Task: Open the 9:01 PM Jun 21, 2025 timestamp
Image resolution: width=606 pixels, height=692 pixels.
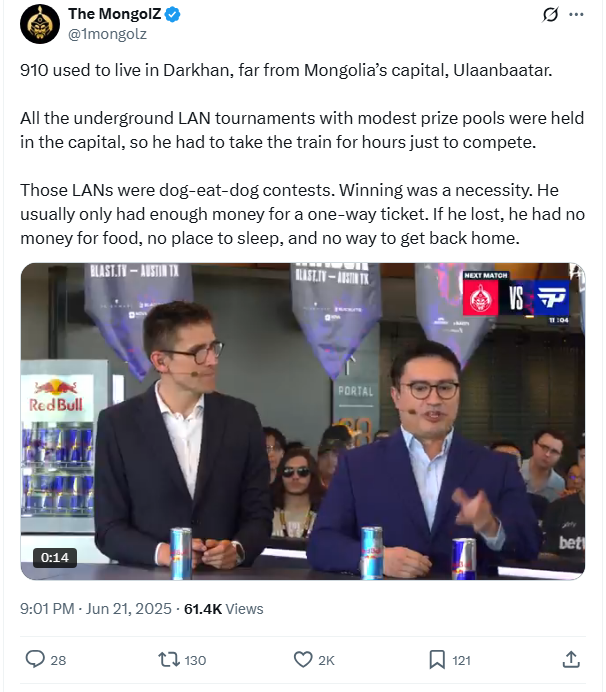Action: coord(95,609)
